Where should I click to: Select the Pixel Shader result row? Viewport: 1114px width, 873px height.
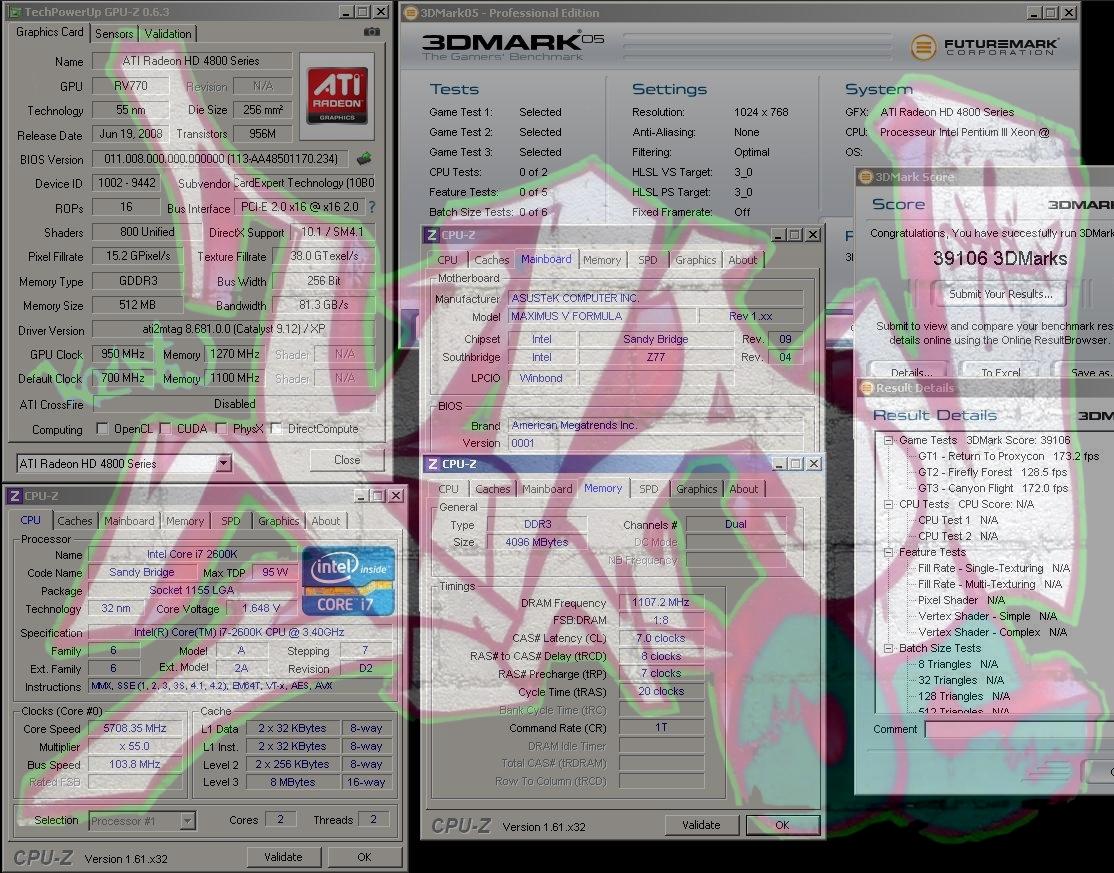pos(961,600)
